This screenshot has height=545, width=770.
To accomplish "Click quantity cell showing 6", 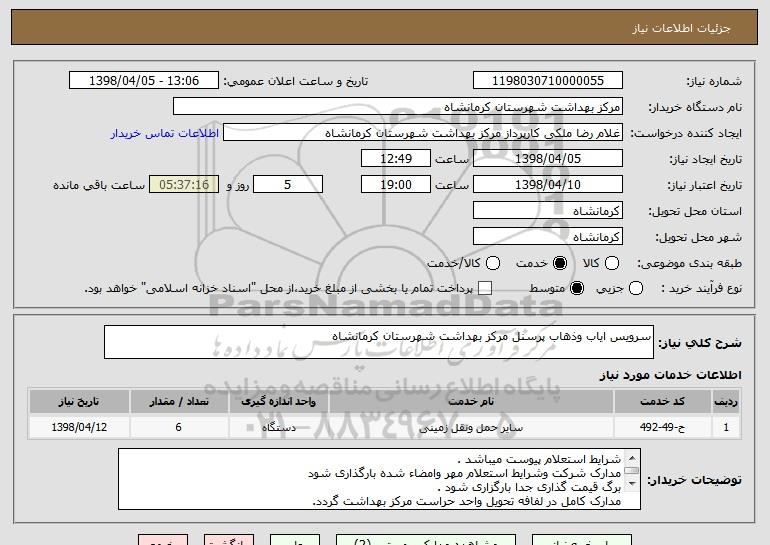I will coord(179,427).
